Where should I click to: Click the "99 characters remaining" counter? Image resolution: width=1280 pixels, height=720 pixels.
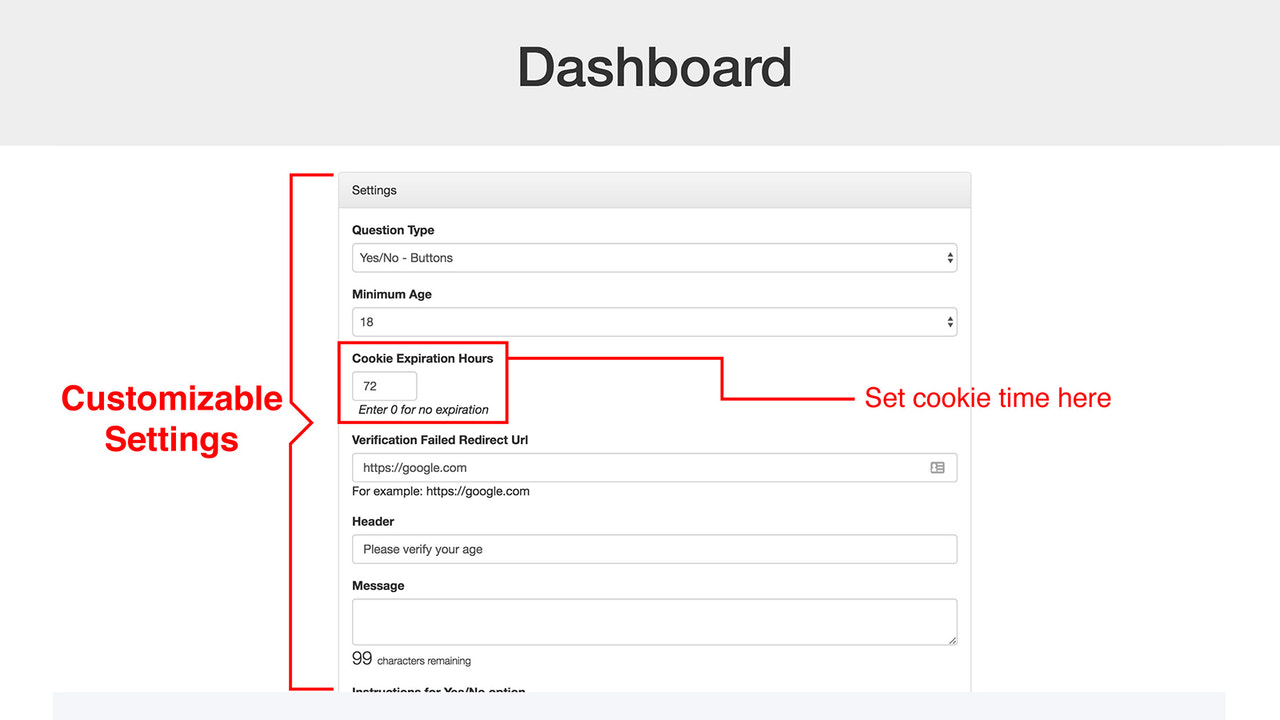pyautogui.click(x=410, y=658)
